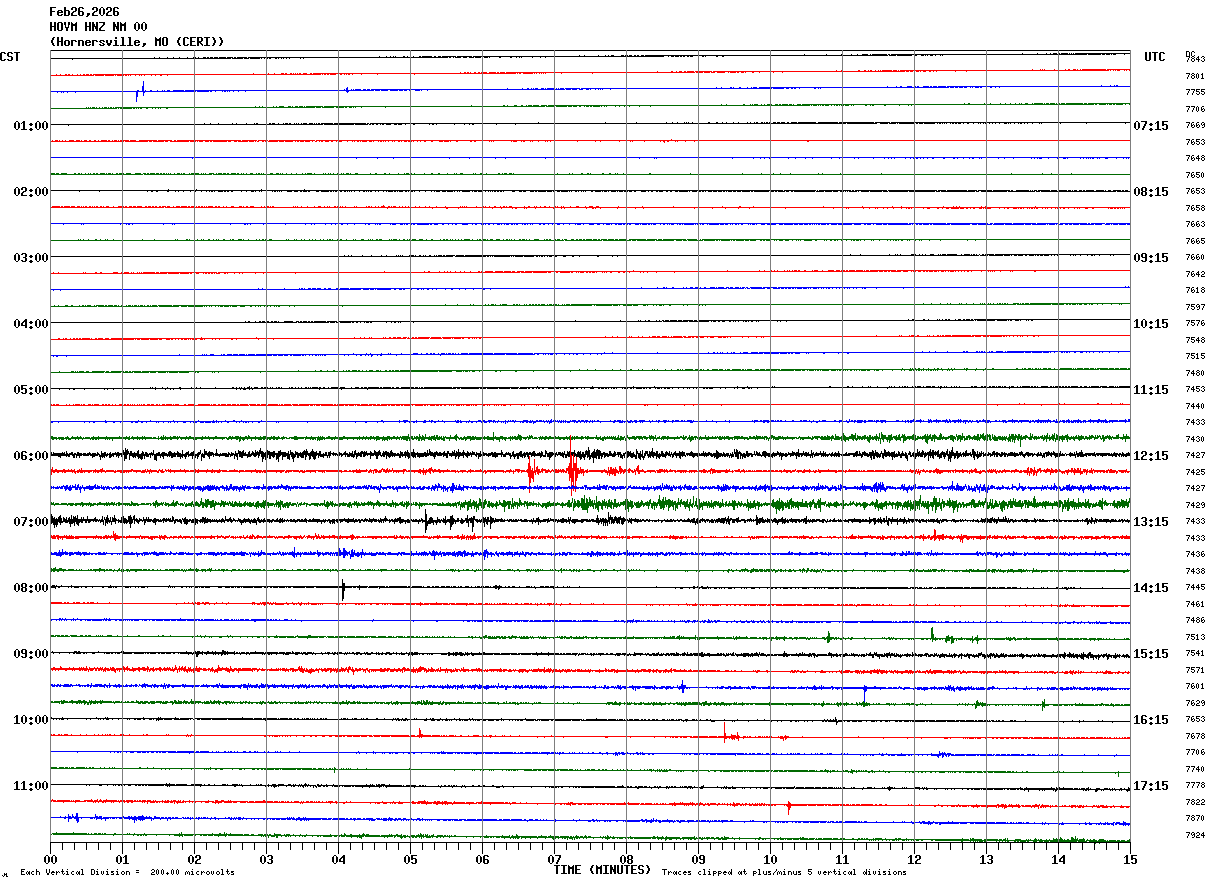Viewport: 1210px width, 886px height.
Task: Select the 11:00 CST time label
Action: point(30,786)
